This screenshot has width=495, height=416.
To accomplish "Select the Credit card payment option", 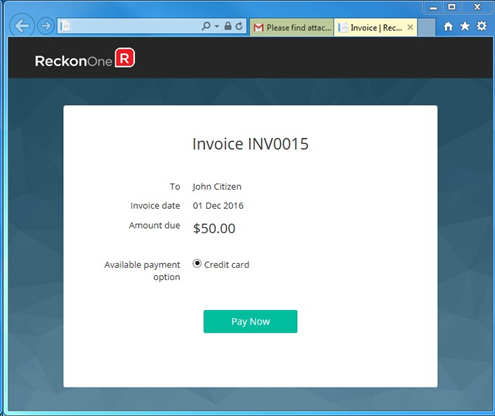I will 197,264.
